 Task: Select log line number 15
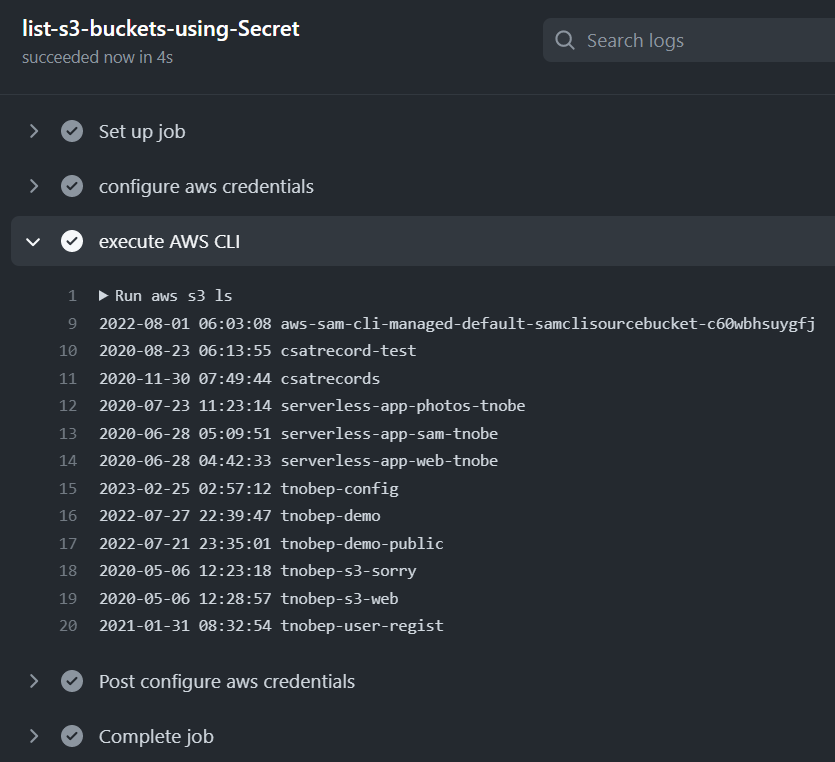(x=68, y=488)
